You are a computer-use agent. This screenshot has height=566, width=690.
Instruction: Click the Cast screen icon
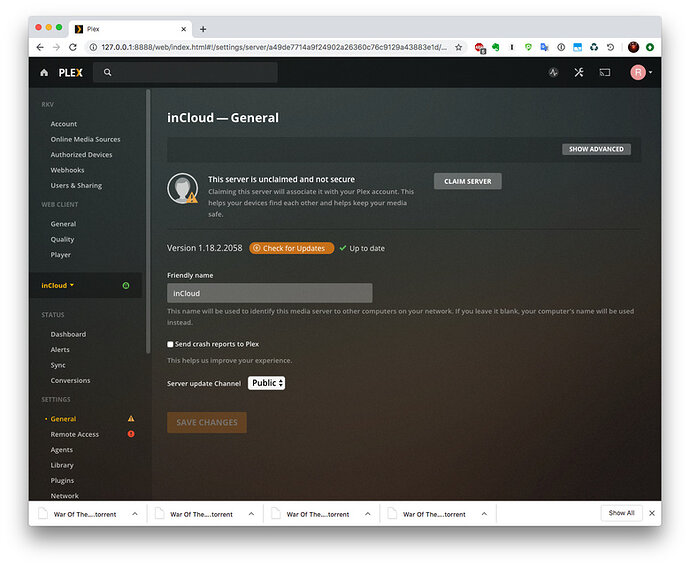[x=605, y=72]
